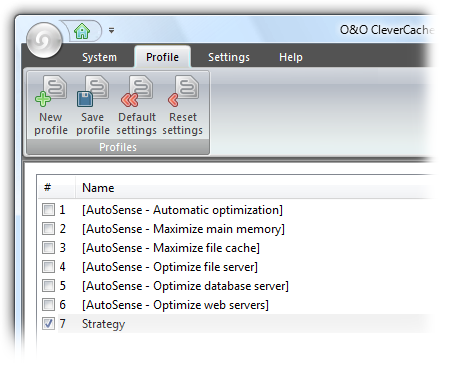
Task: Click the New profile icon
Action: click(51, 91)
